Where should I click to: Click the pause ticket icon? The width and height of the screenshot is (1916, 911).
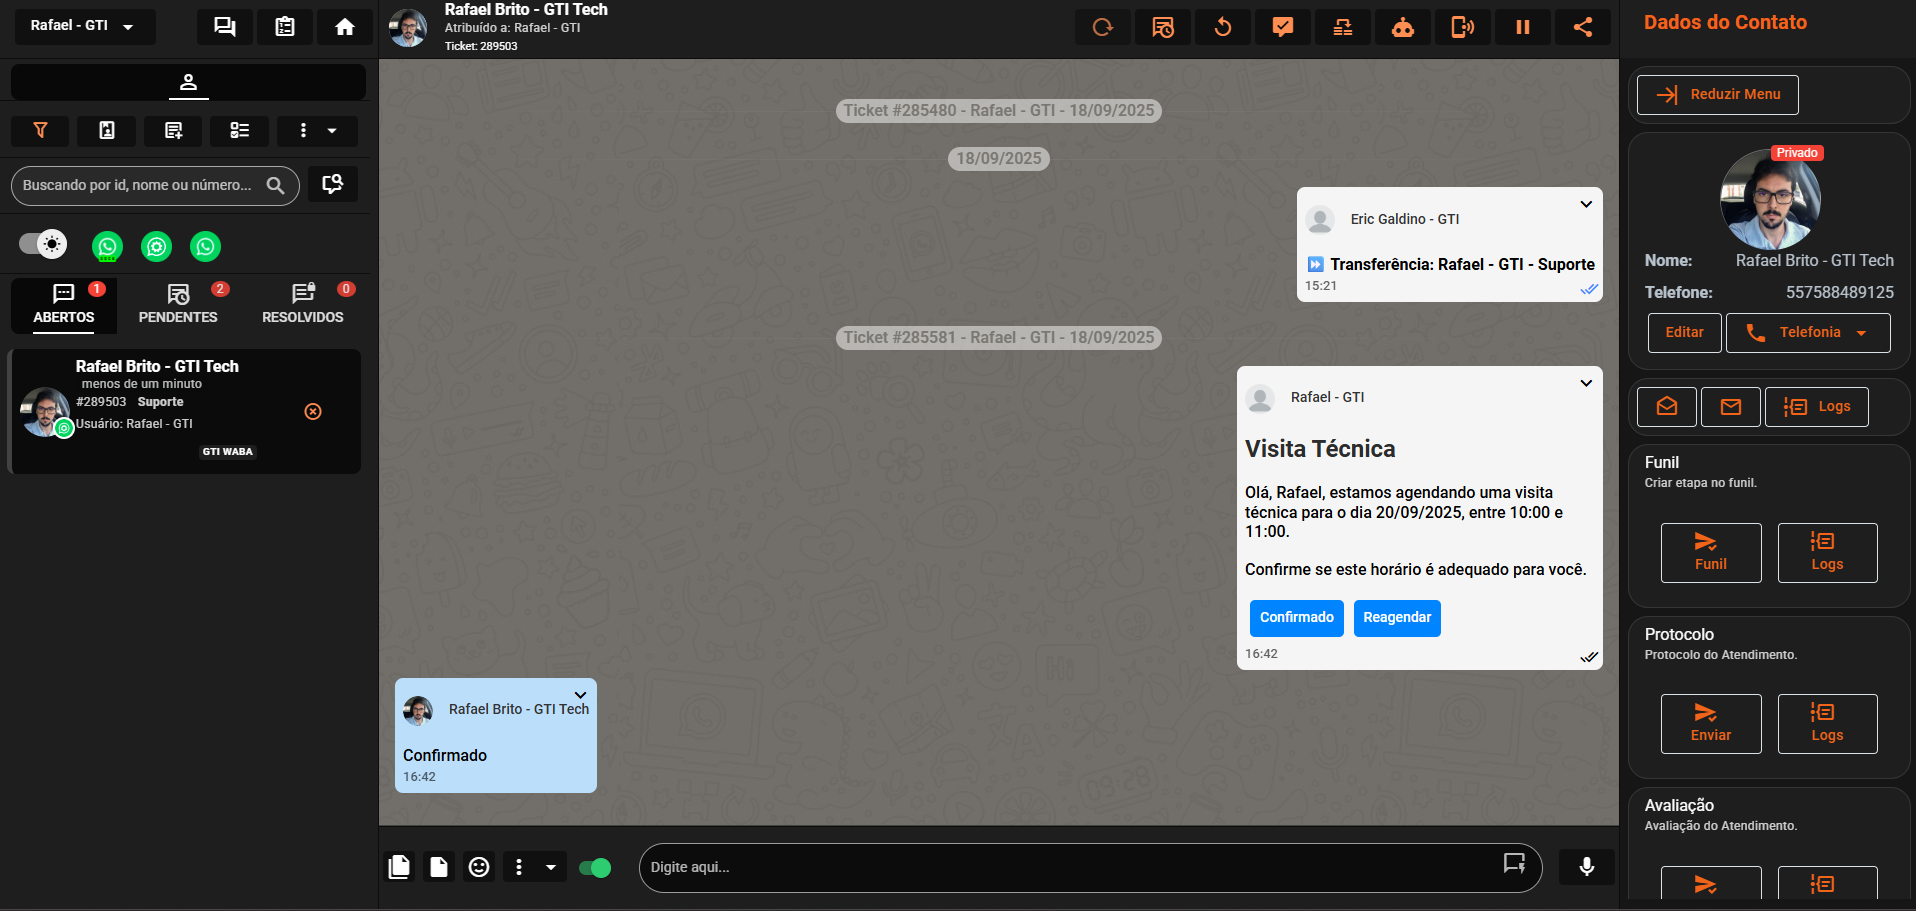click(x=1522, y=27)
